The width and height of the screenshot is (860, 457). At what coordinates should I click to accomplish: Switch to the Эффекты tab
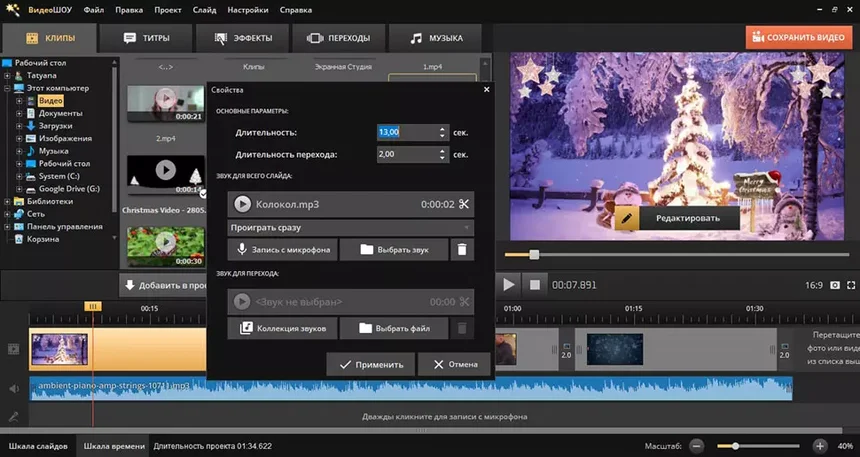[x=242, y=38]
